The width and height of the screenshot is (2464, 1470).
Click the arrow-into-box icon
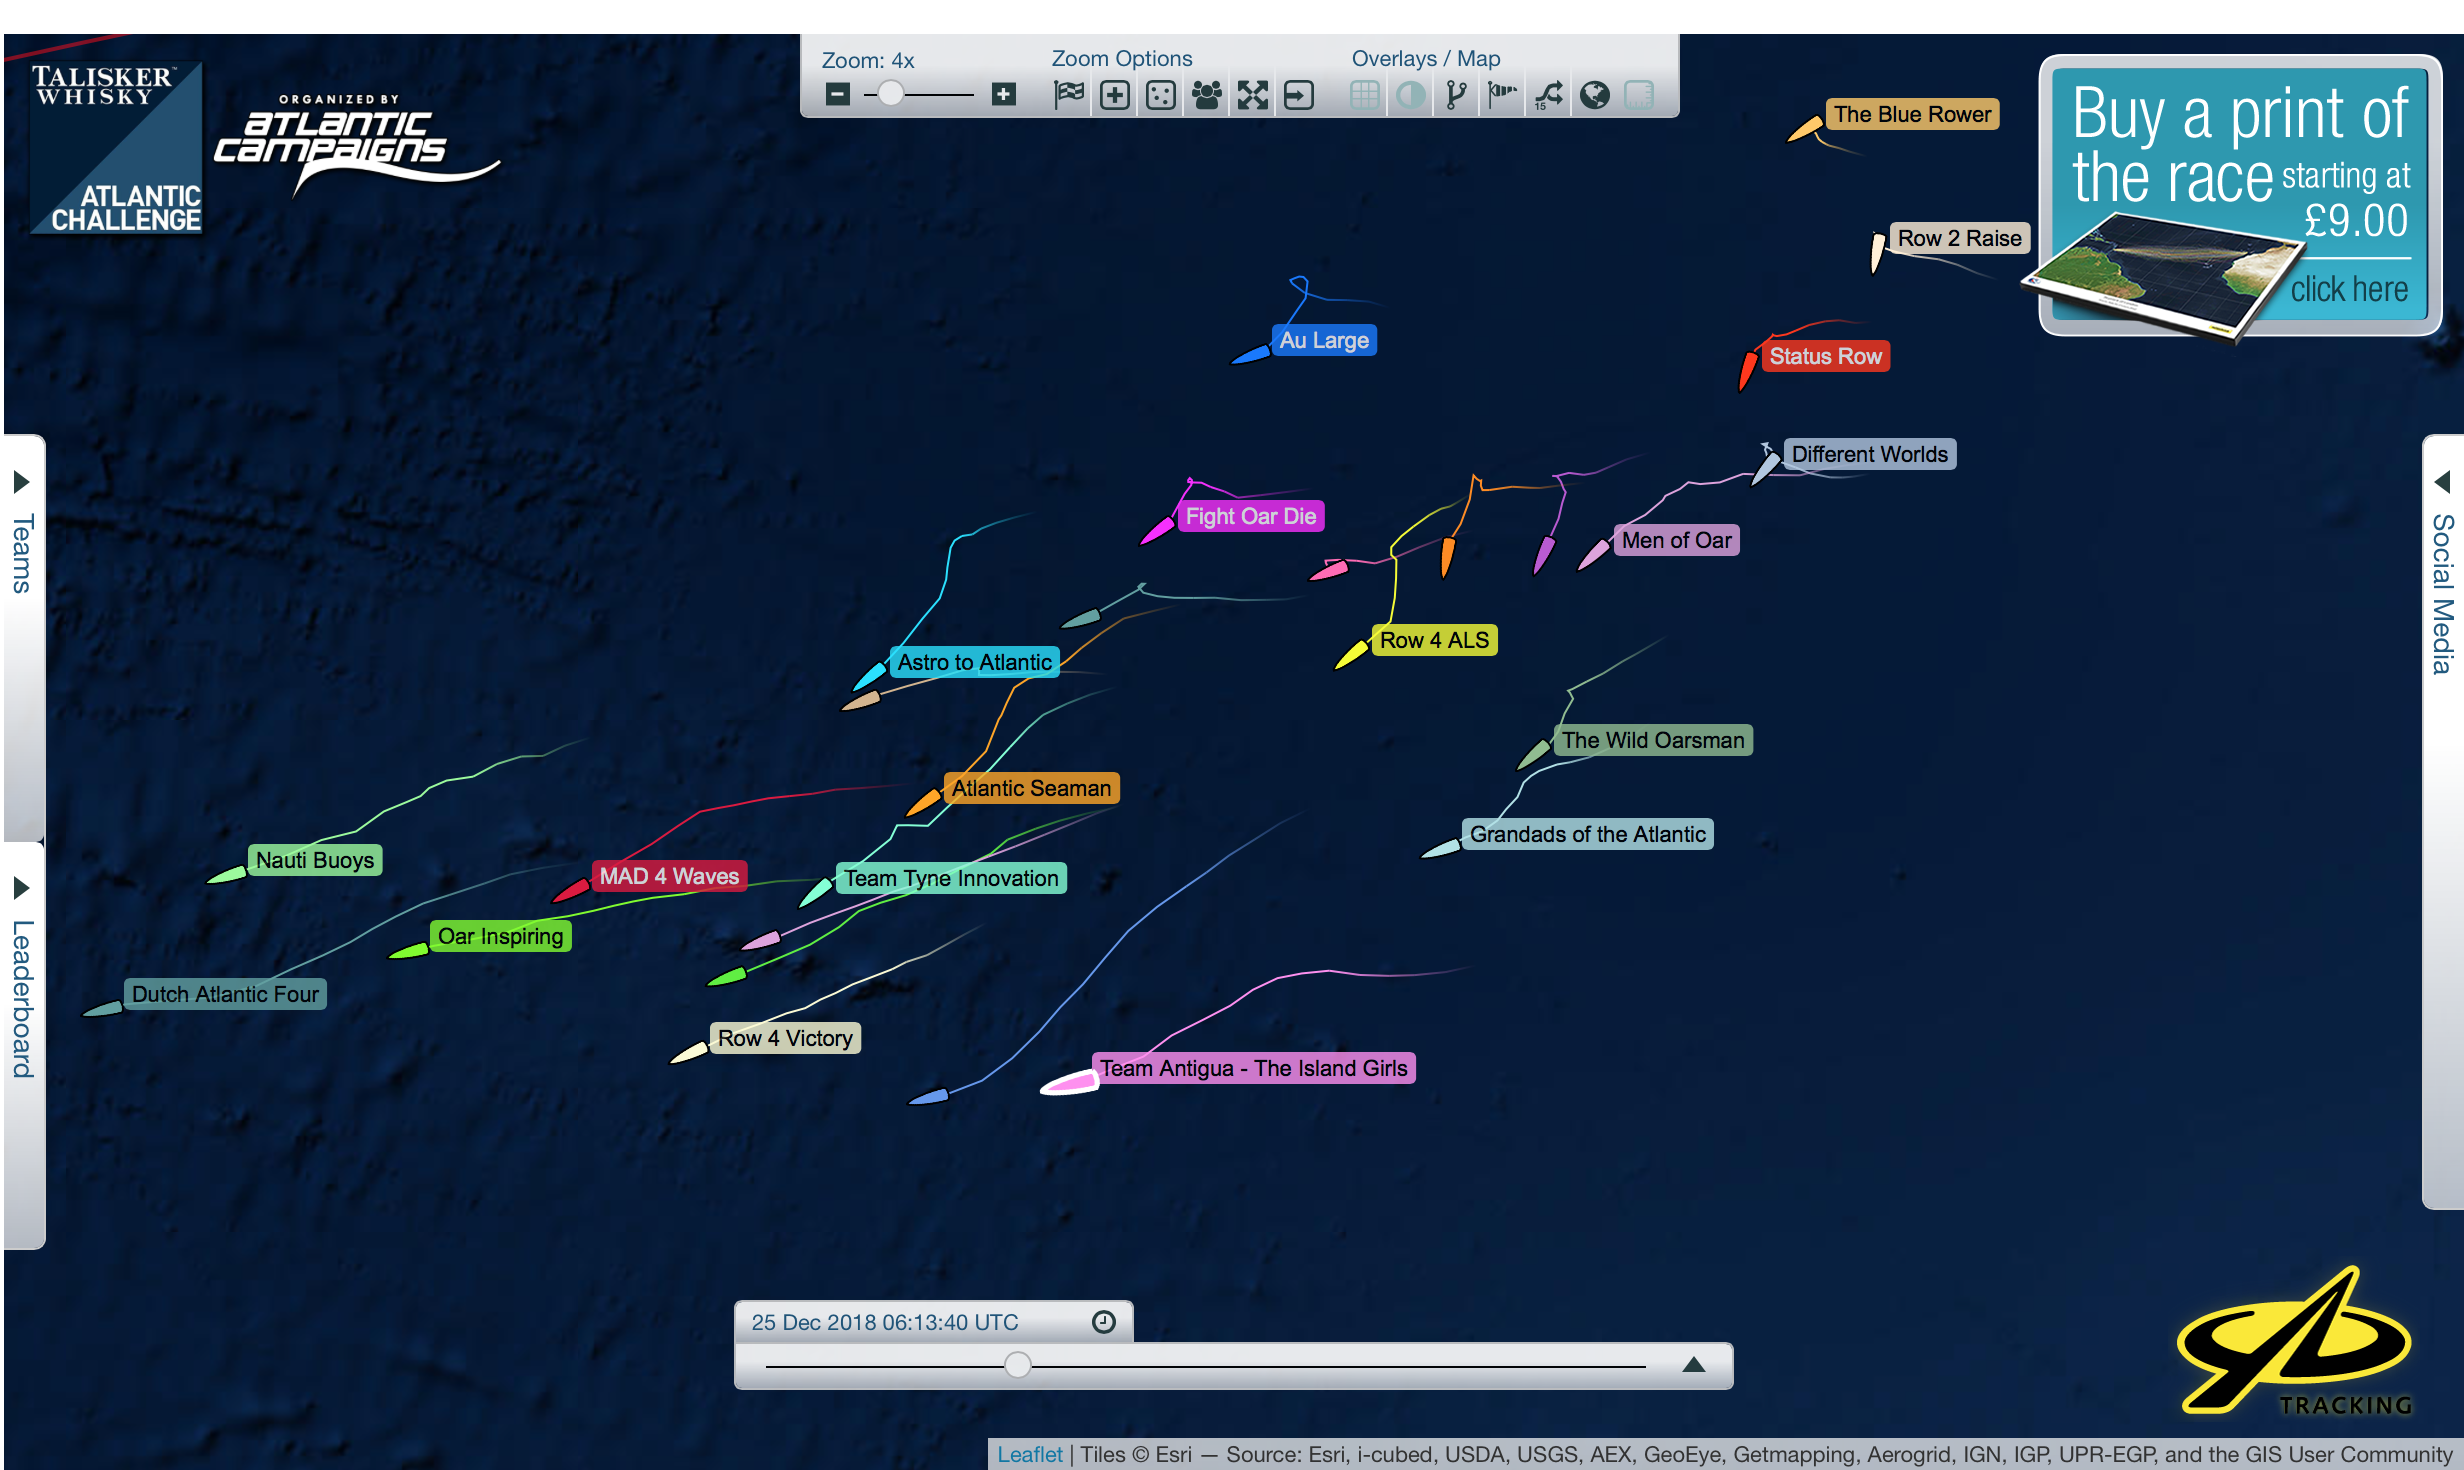[1299, 95]
